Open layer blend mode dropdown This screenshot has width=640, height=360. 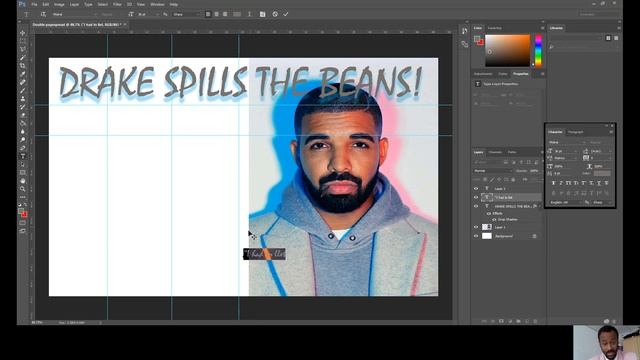[x=493, y=171]
